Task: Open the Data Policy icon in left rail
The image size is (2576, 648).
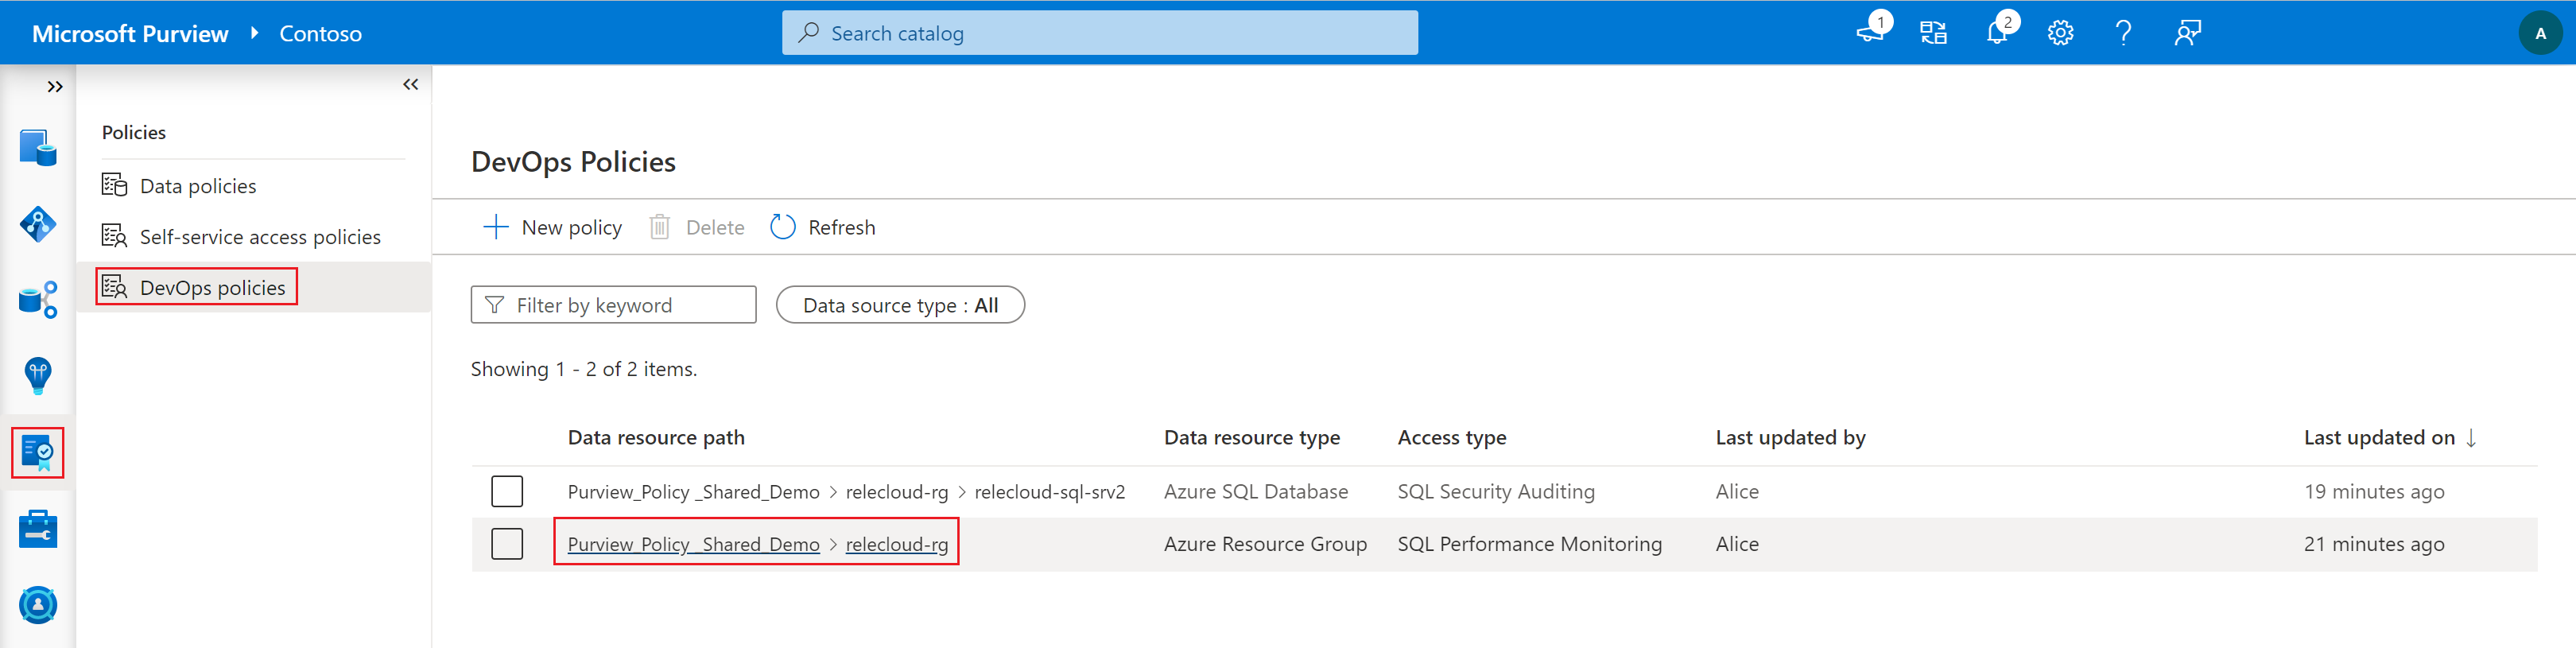Action: pos(38,452)
